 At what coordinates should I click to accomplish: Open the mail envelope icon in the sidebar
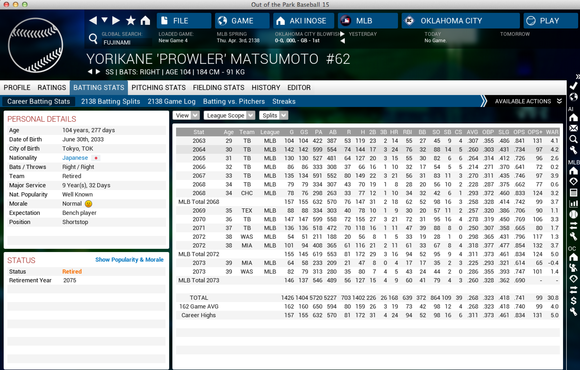[573, 128]
